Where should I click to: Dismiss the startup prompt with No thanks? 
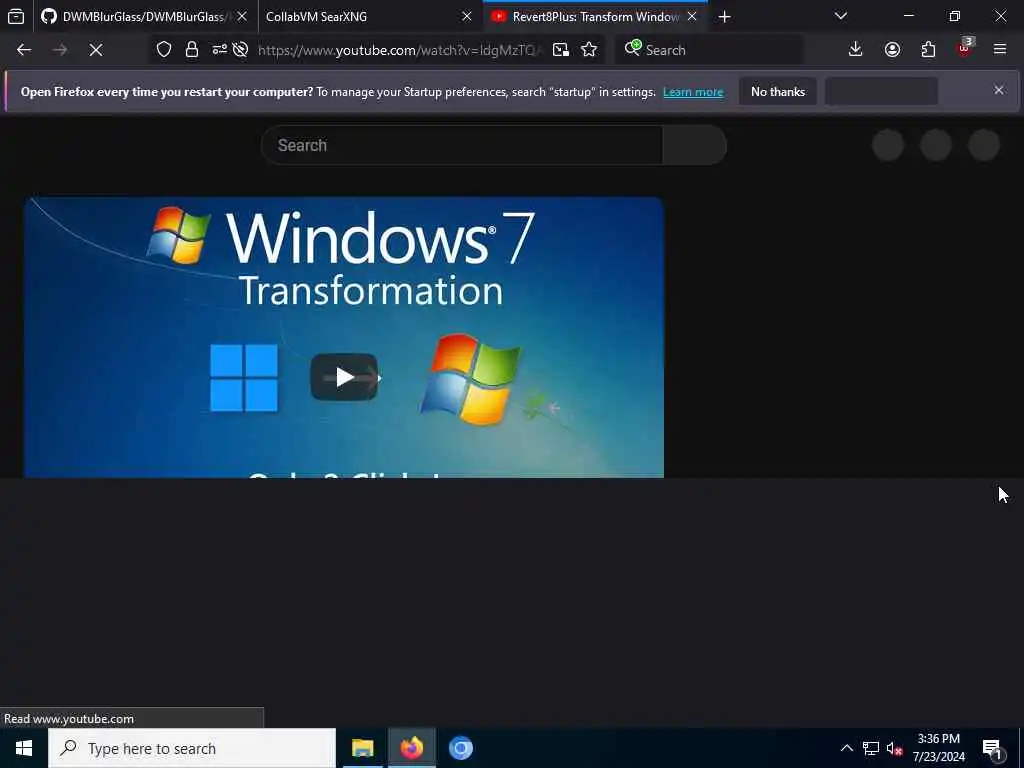click(x=778, y=92)
